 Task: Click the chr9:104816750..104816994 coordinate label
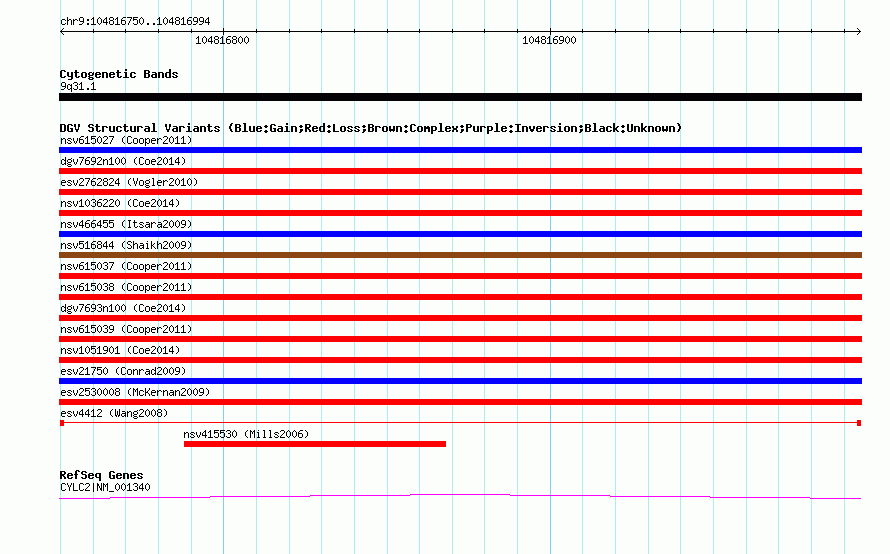click(x=135, y=21)
